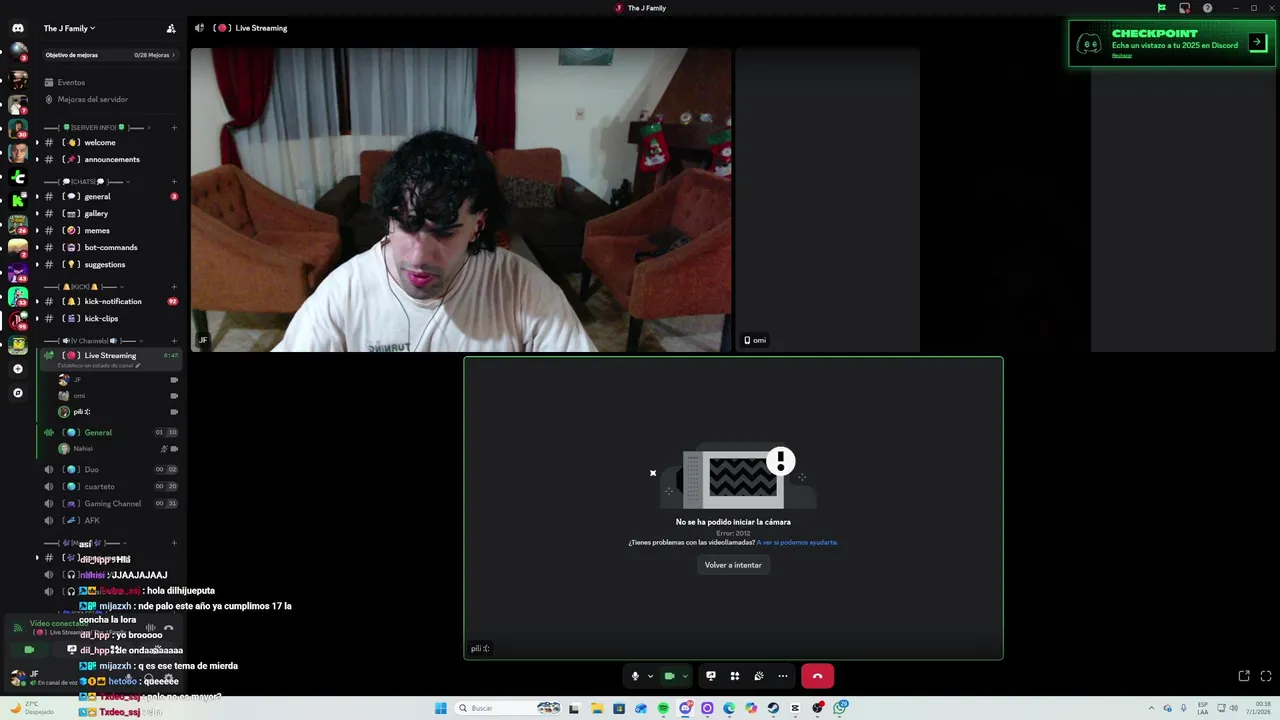The image size is (1280, 720).
Task: Collapse the SERVER INFO category
Action: (95, 127)
